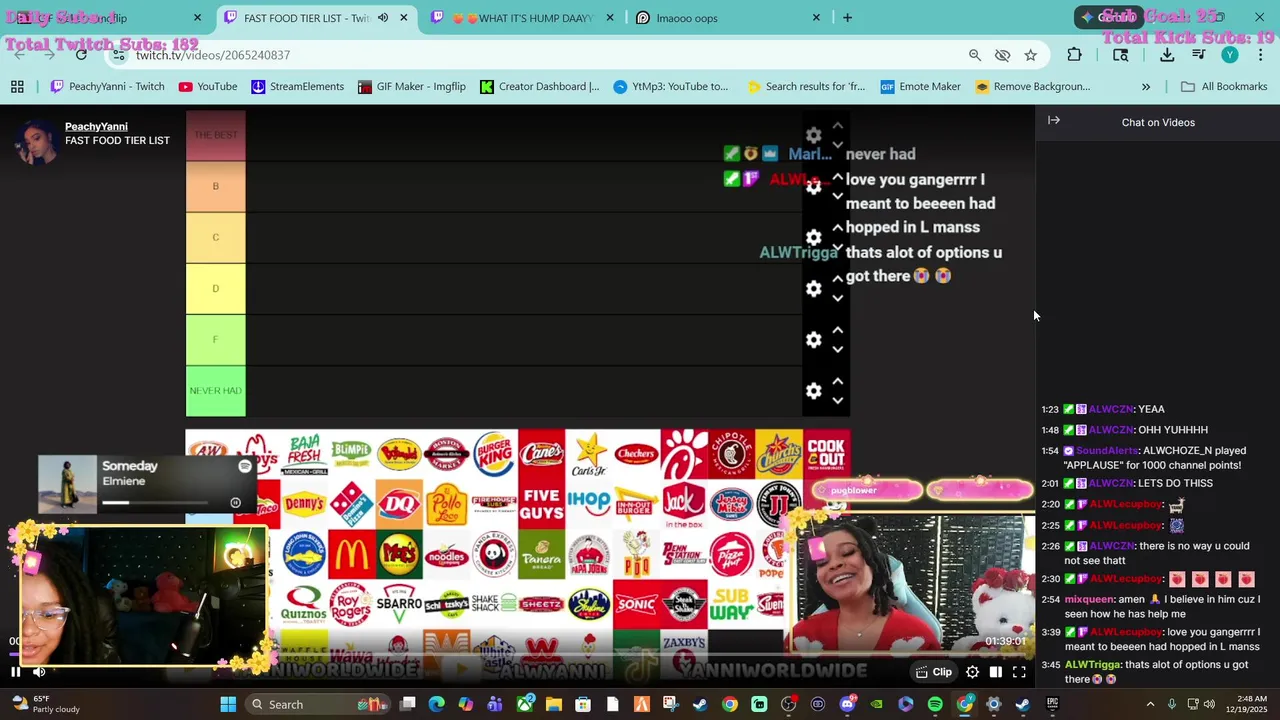The image size is (1280, 720).
Task: Open Microsoft Teams from the taskbar
Action: coord(495,704)
